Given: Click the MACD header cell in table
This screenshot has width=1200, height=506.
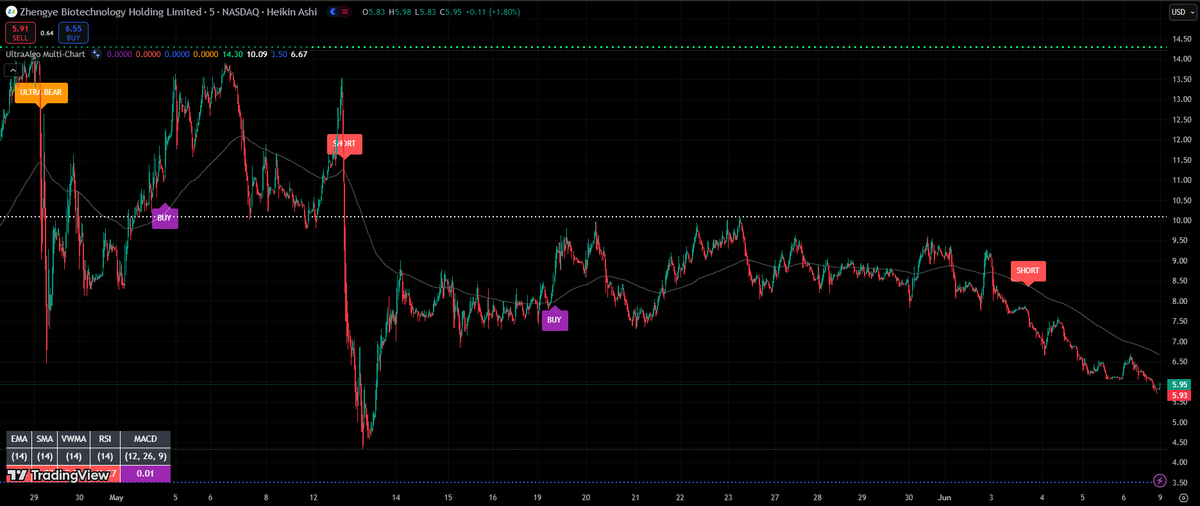Looking at the screenshot, I should (145, 439).
